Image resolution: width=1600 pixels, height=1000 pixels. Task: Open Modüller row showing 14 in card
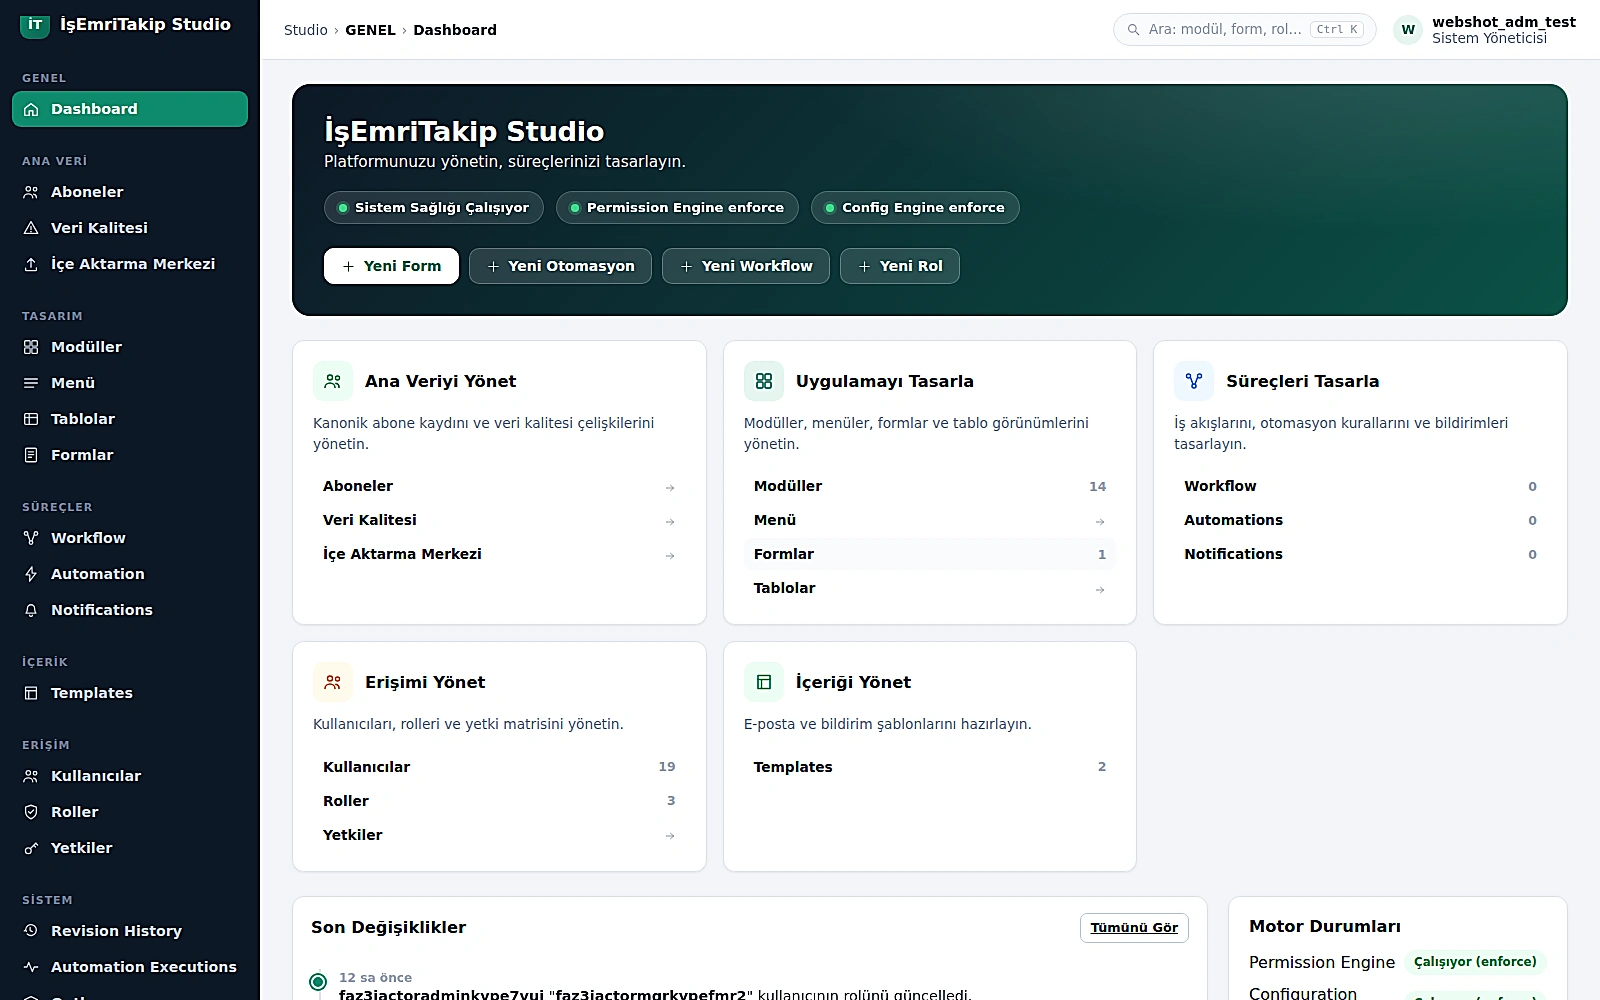pyautogui.click(x=930, y=486)
